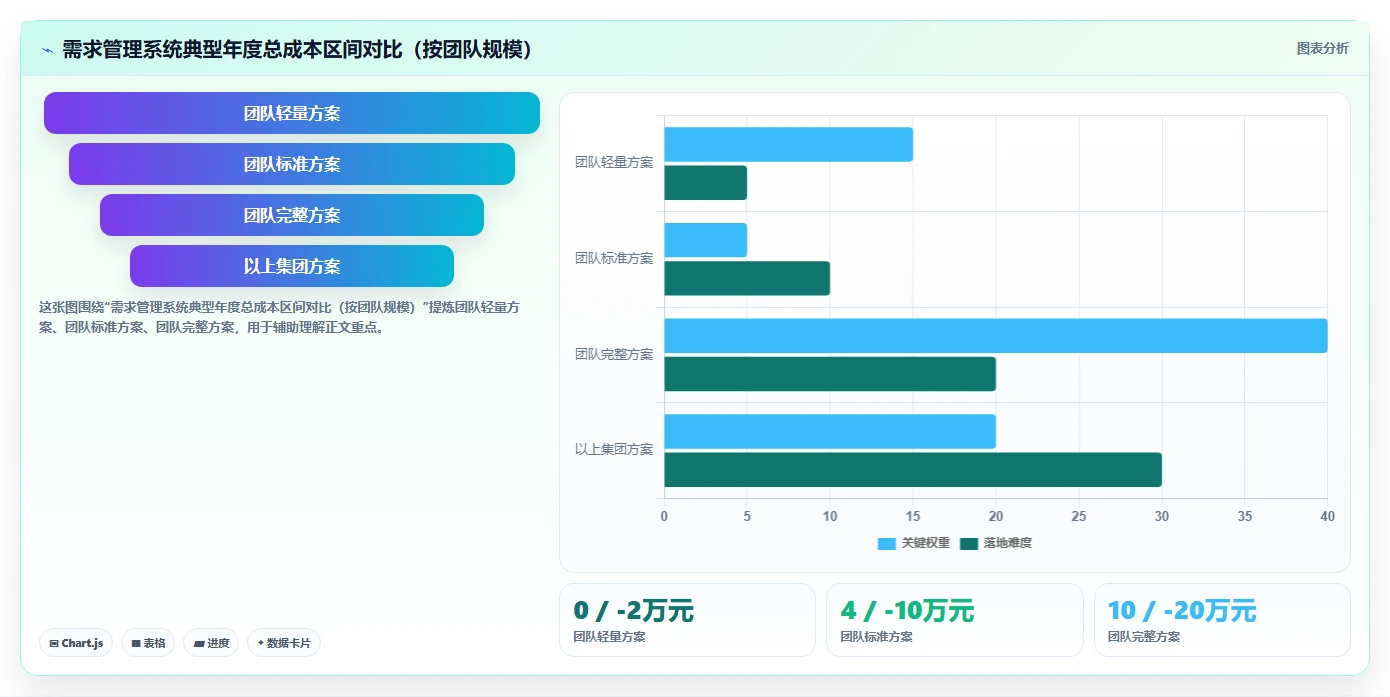Click the 关键权重 bar for 团队标准方案
The width and height of the screenshot is (1390, 697).
pos(705,240)
